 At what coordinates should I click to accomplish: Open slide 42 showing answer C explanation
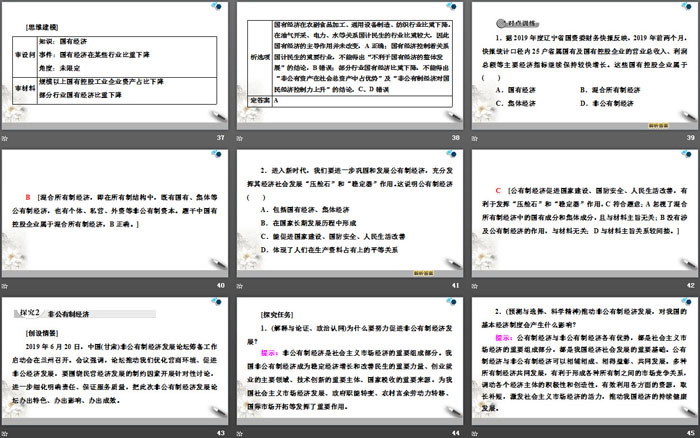click(x=584, y=214)
